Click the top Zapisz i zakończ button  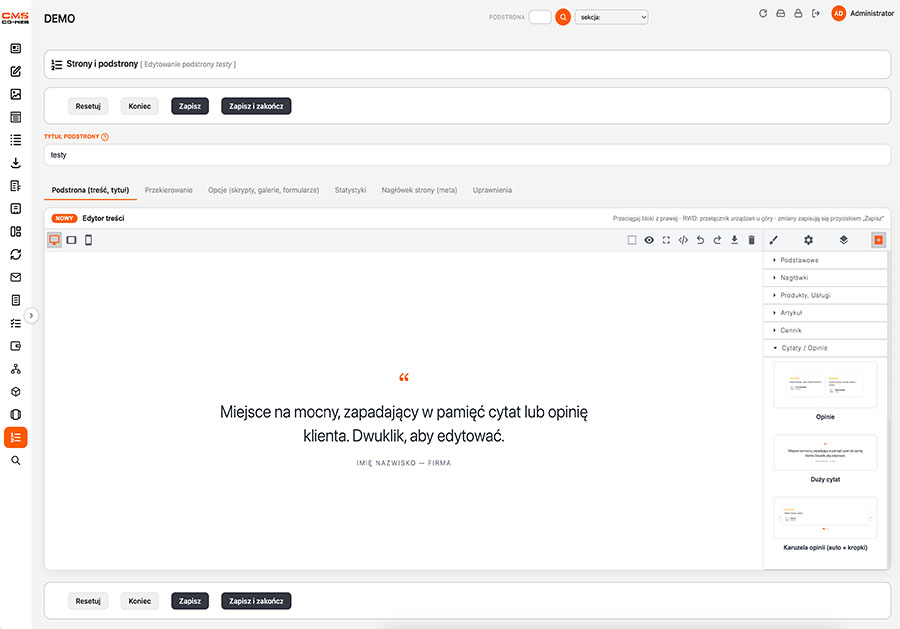[256, 106]
